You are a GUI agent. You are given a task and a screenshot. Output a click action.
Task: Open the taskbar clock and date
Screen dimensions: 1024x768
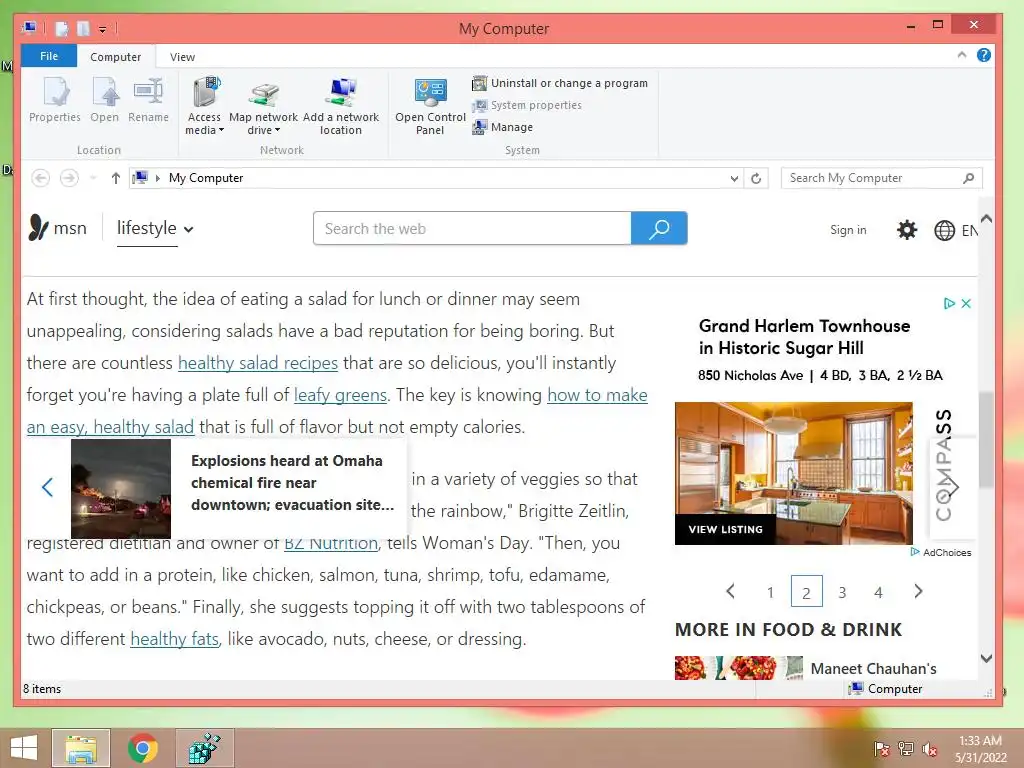point(980,749)
